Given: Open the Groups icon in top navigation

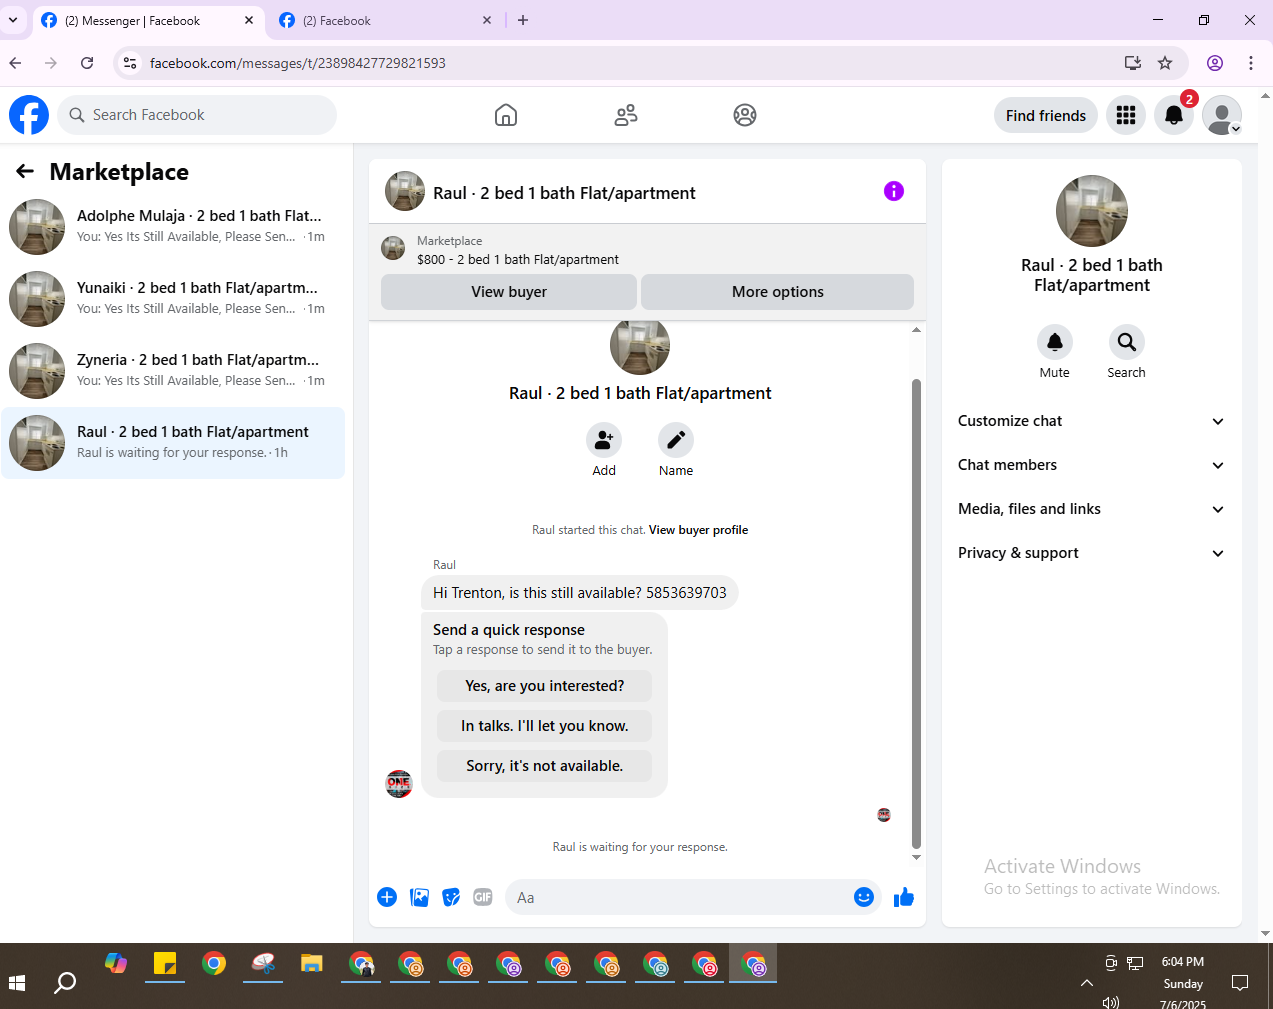Looking at the screenshot, I should pyautogui.click(x=745, y=115).
